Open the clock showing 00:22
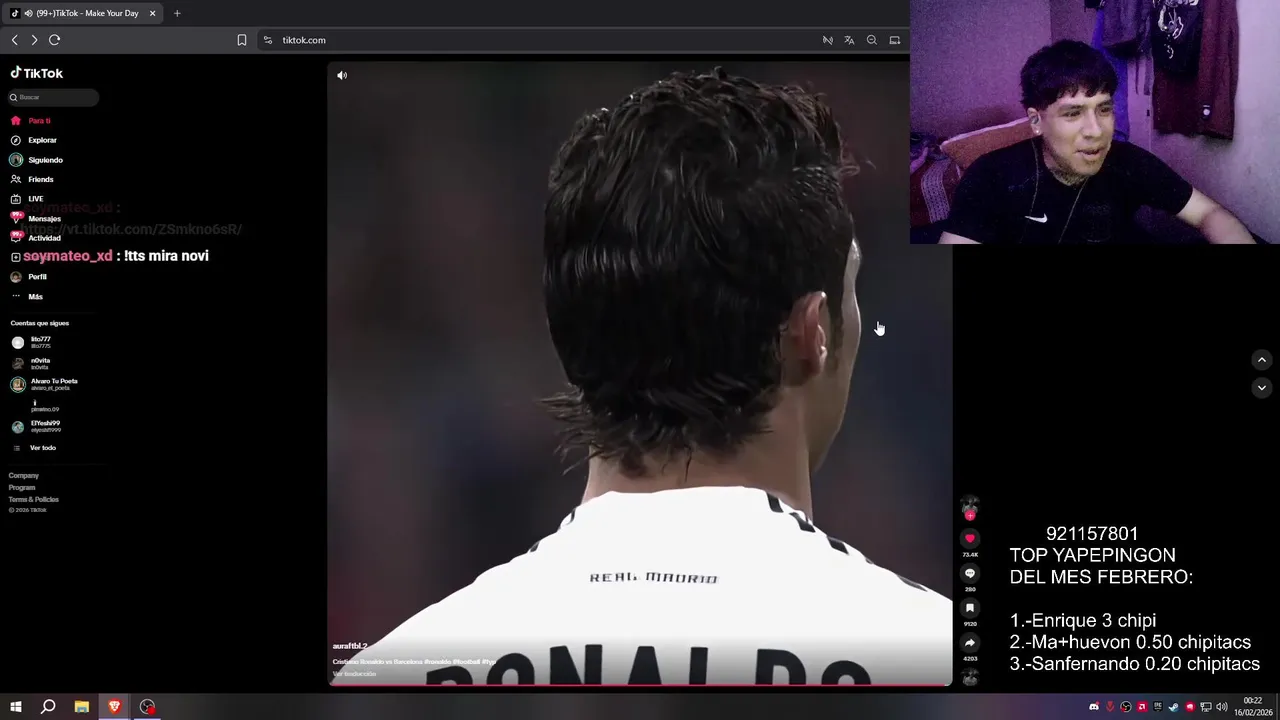The height and width of the screenshot is (720, 1280). pyautogui.click(x=1253, y=707)
